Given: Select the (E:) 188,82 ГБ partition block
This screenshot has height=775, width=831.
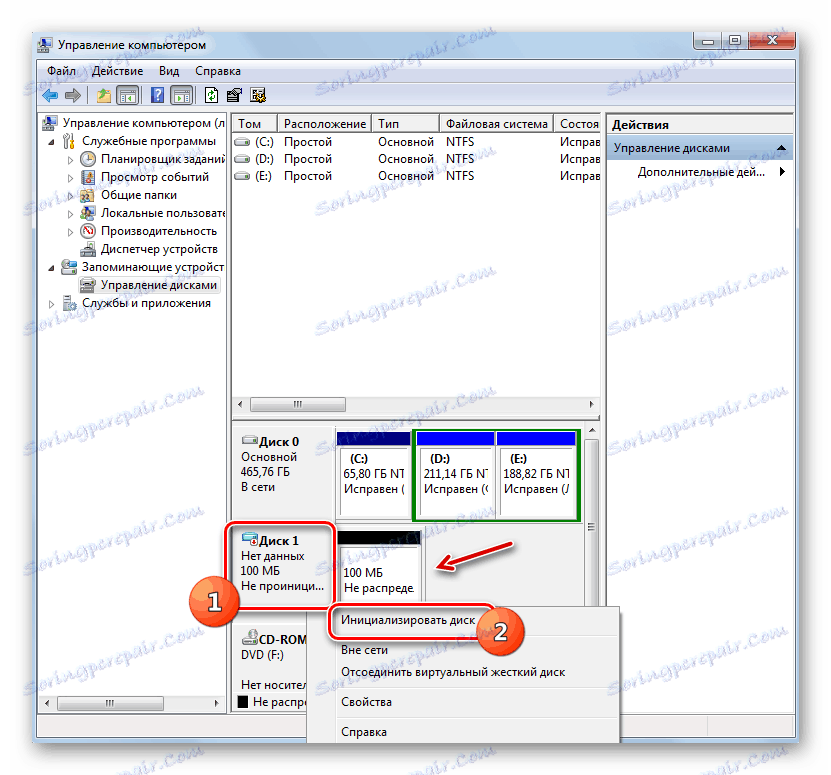Looking at the screenshot, I should click(536, 474).
